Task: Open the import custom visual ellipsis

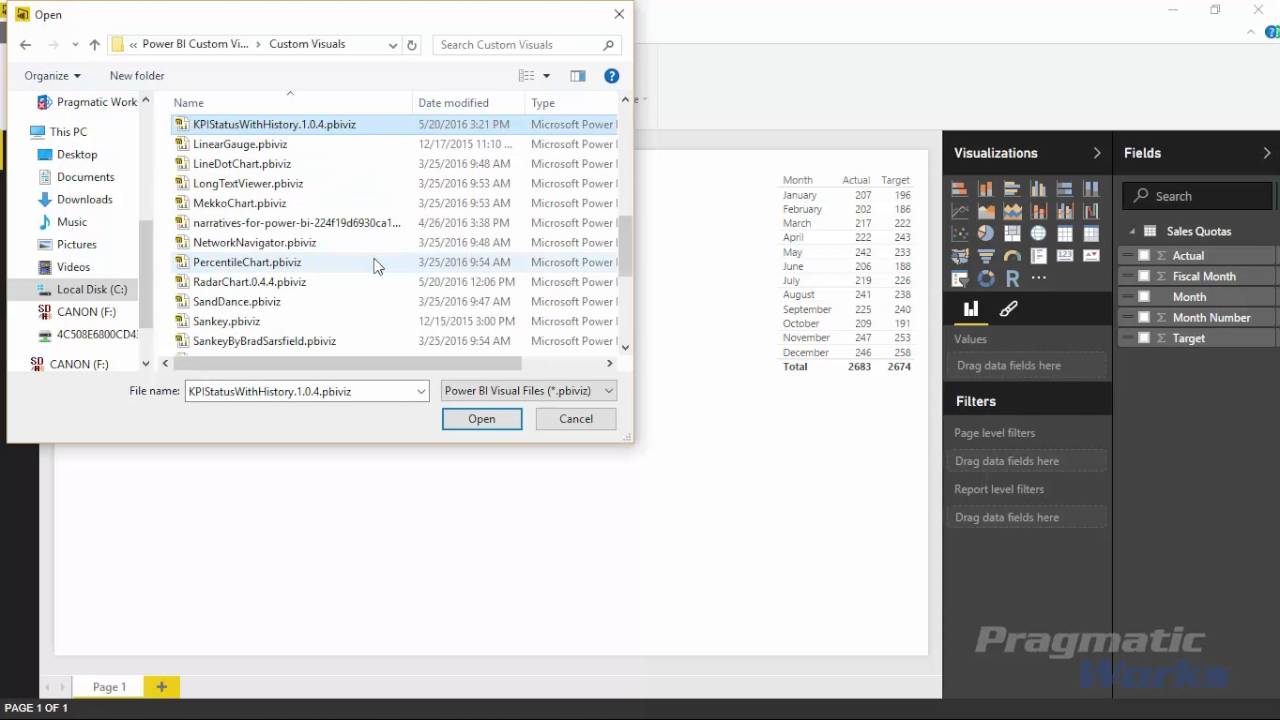Action: point(1038,279)
